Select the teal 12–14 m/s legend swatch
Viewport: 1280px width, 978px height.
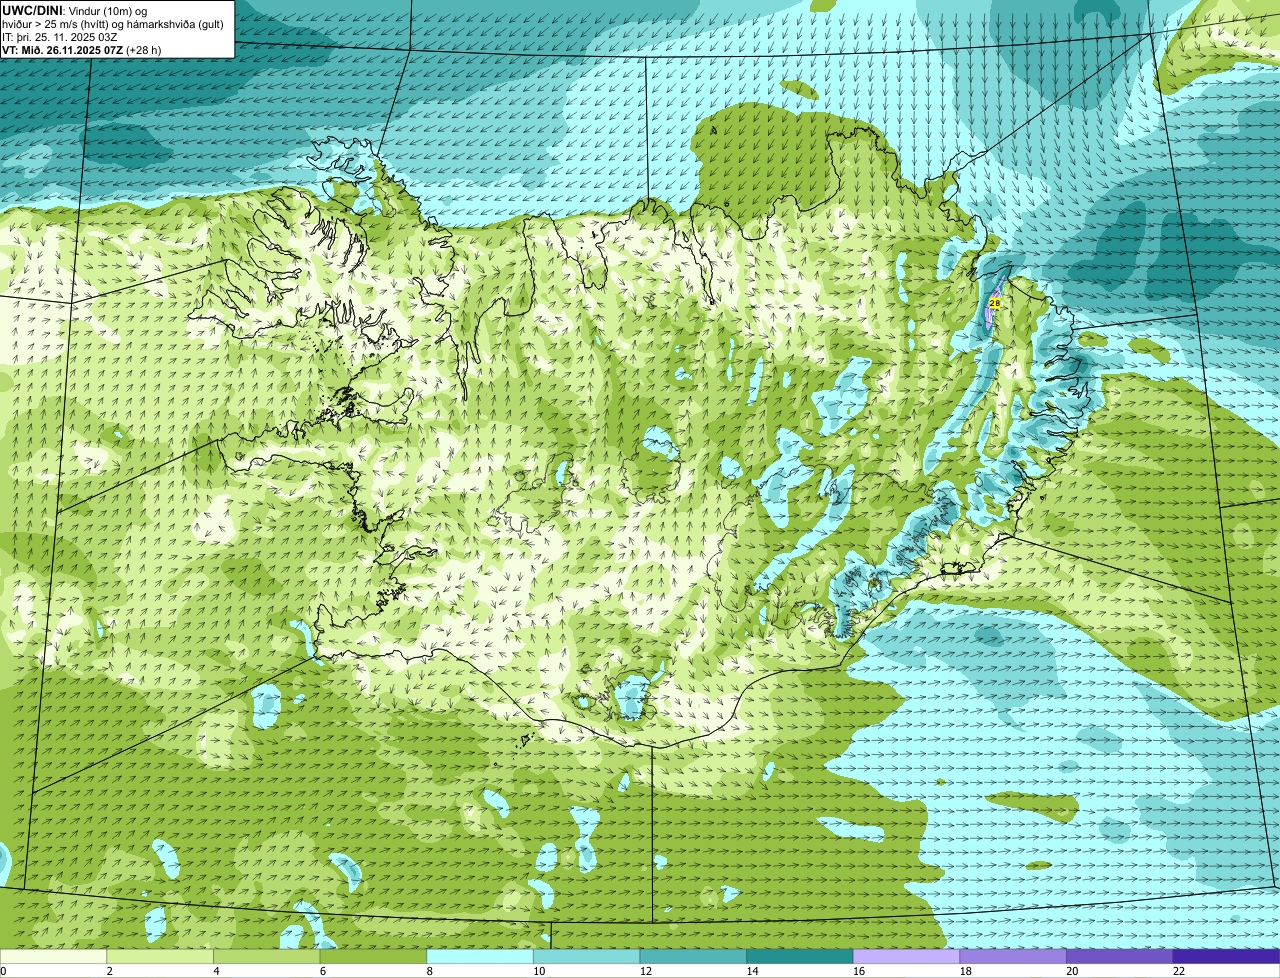point(693,956)
